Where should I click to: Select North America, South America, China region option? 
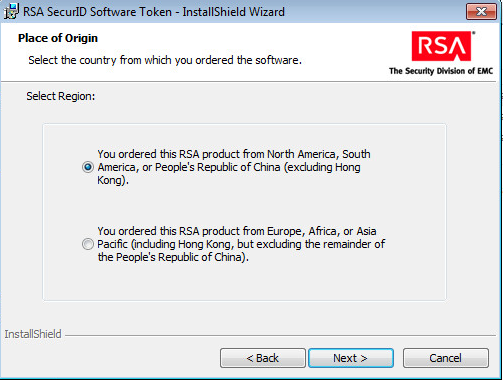[x=88, y=167]
